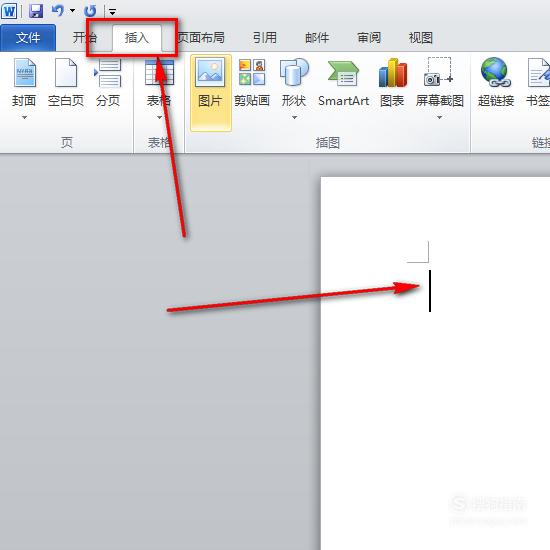Redo the last action
The width and height of the screenshot is (550, 550).
pos(90,11)
